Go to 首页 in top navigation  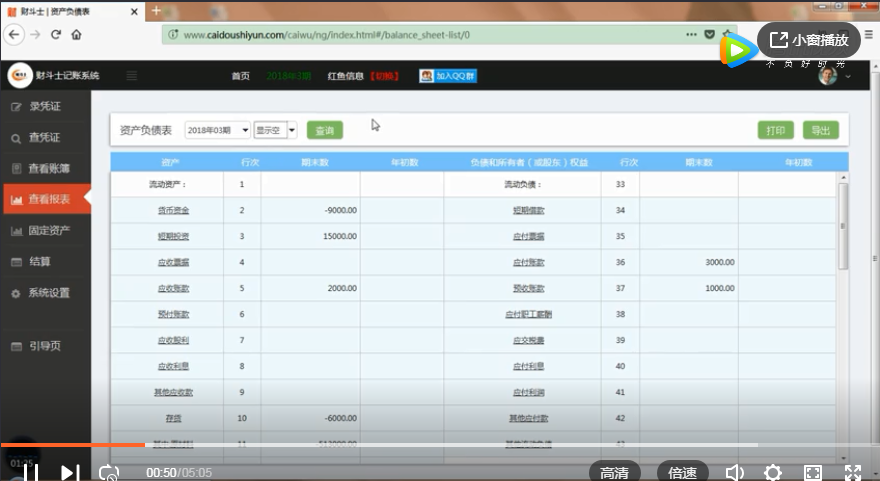[x=241, y=76]
